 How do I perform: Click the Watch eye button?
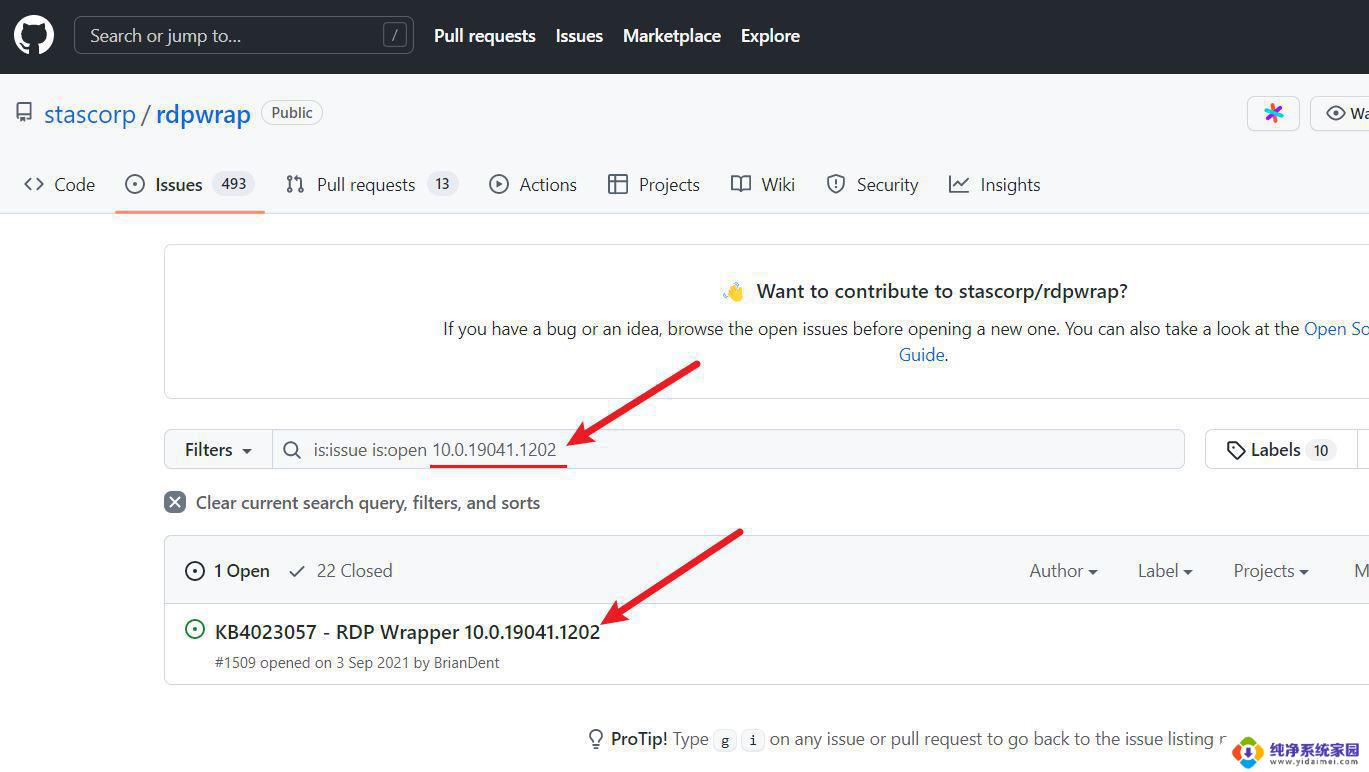click(1340, 113)
